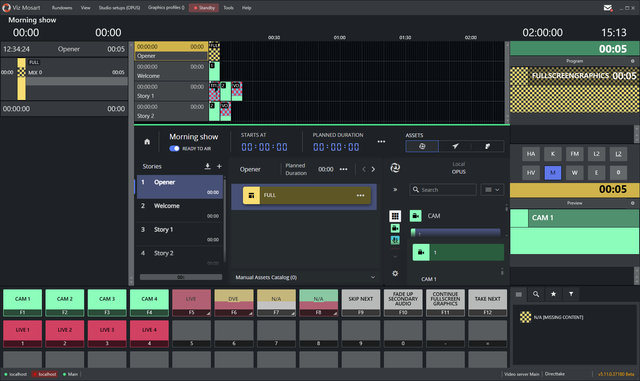This screenshot has width=640, height=381.
Task: Toggle the Ready To Air switch
Action: (x=174, y=149)
